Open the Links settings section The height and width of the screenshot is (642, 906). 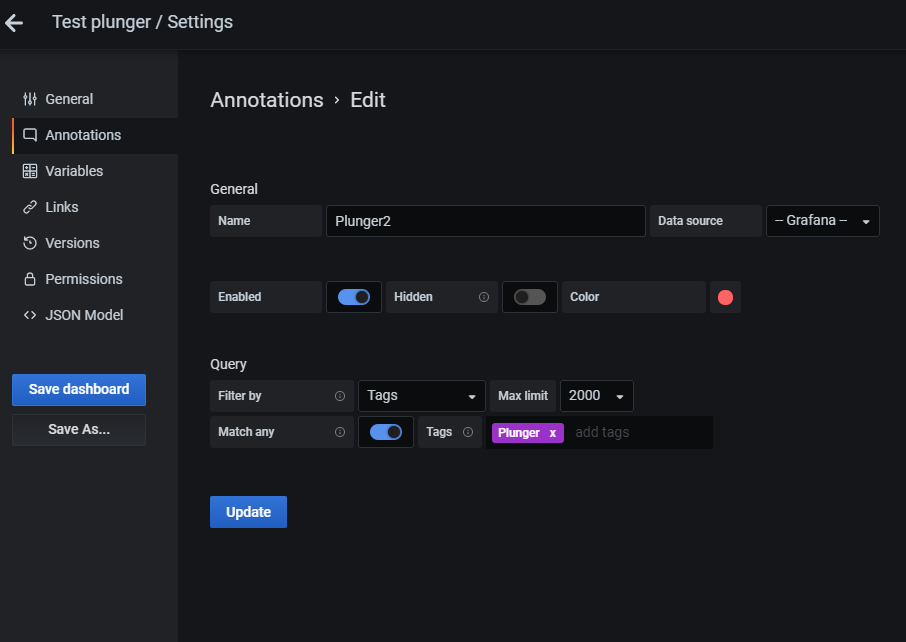click(x=95, y=207)
